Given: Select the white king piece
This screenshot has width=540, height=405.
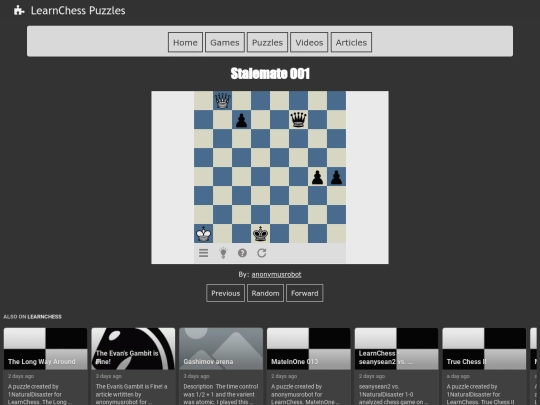Looking at the screenshot, I should (204, 234).
